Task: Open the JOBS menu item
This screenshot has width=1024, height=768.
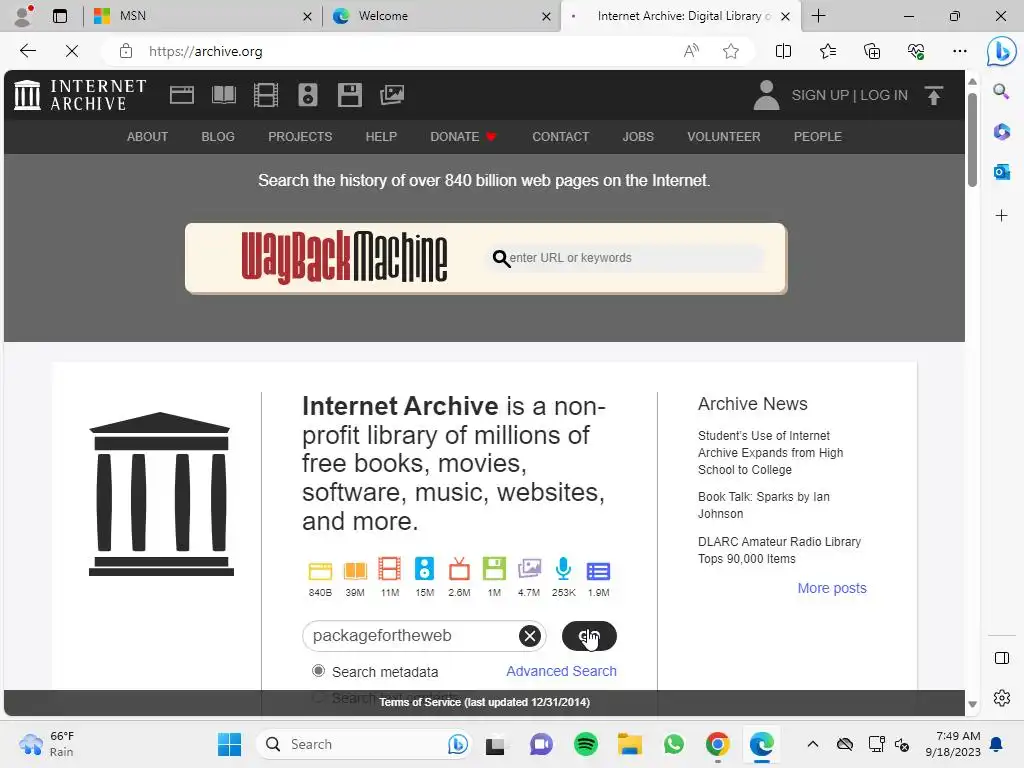Action: [638, 136]
